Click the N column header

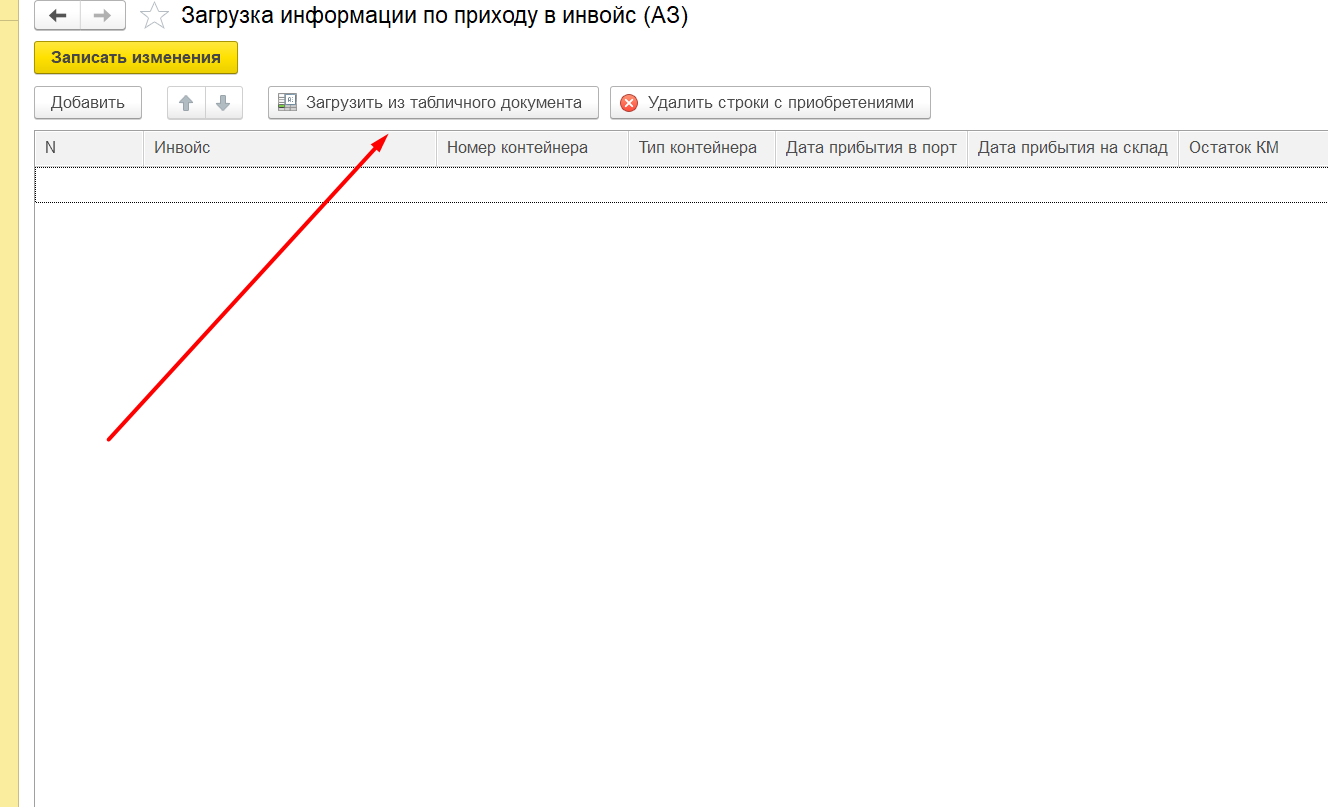click(89, 148)
